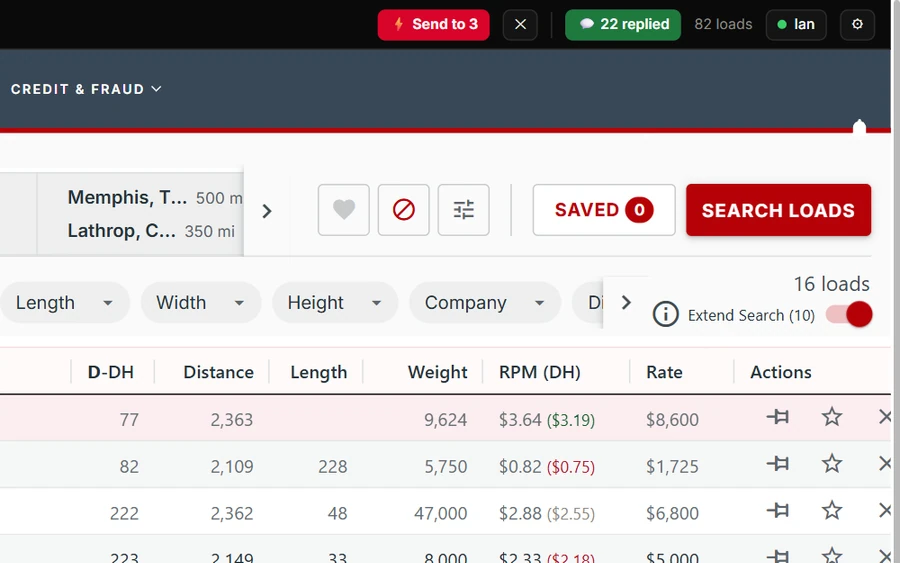Image resolution: width=900 pixels, height=563 pixels.
Task: Sort by the Weight column header
Action: tap(437, 372)
